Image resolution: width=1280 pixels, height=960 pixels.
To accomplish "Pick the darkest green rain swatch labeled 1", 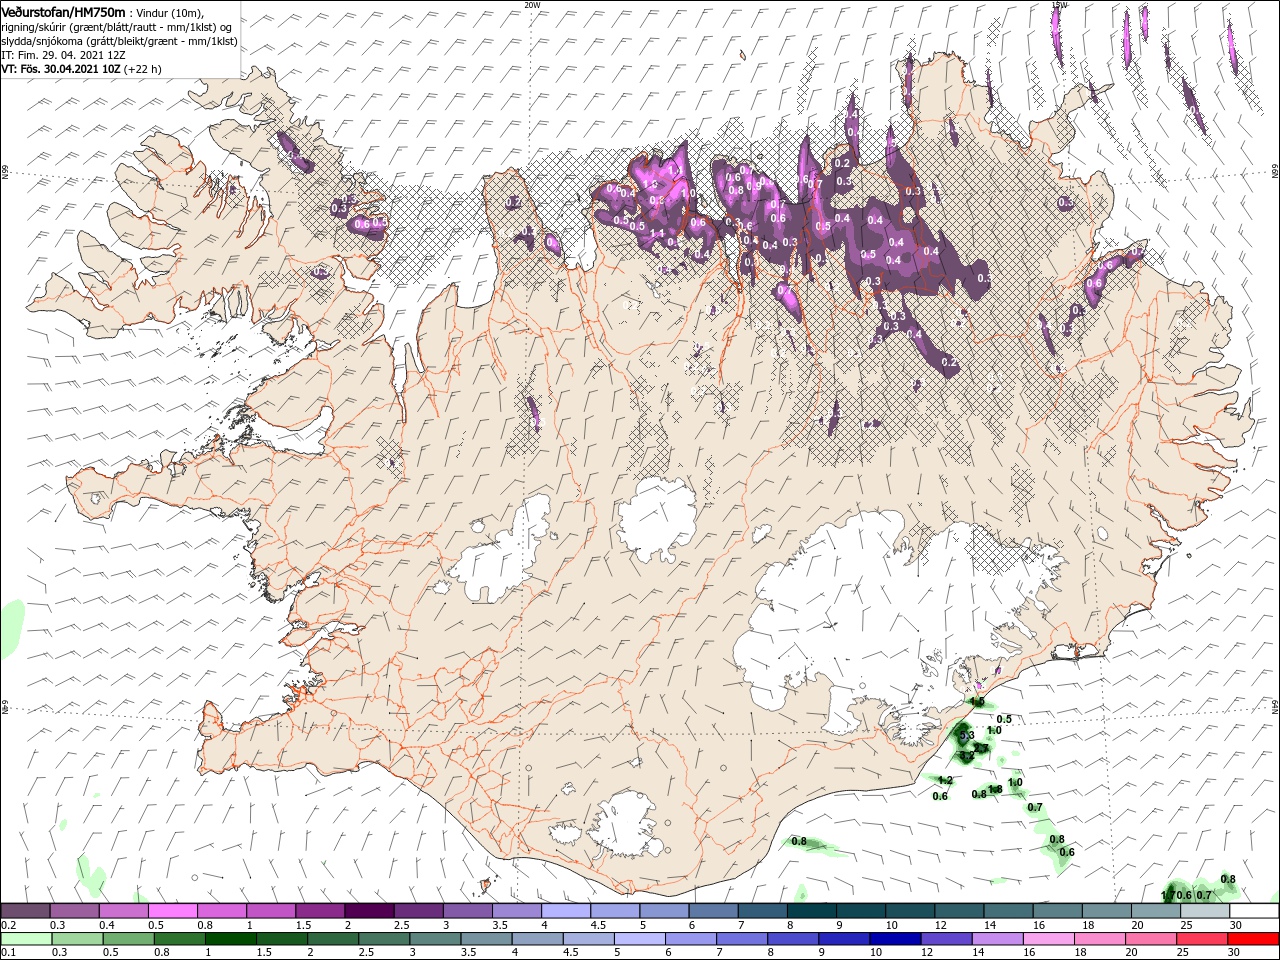I will (231, 939).
